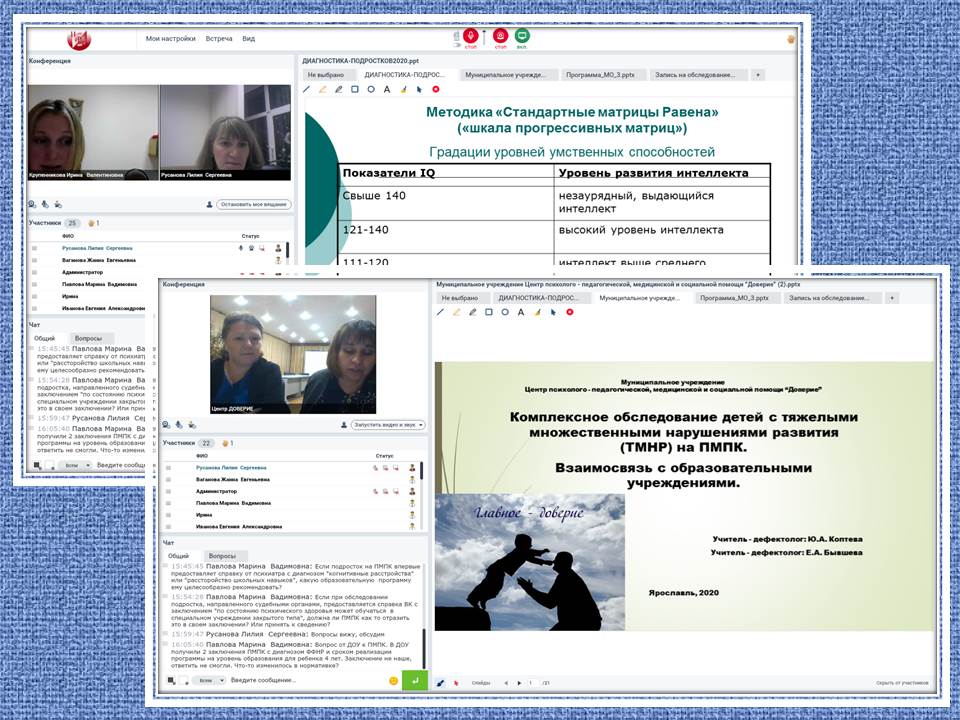This screenshot has width=960, height=720.
Task: Switch to Не выбрано tab in front window
Action: [x=460, y=298]
